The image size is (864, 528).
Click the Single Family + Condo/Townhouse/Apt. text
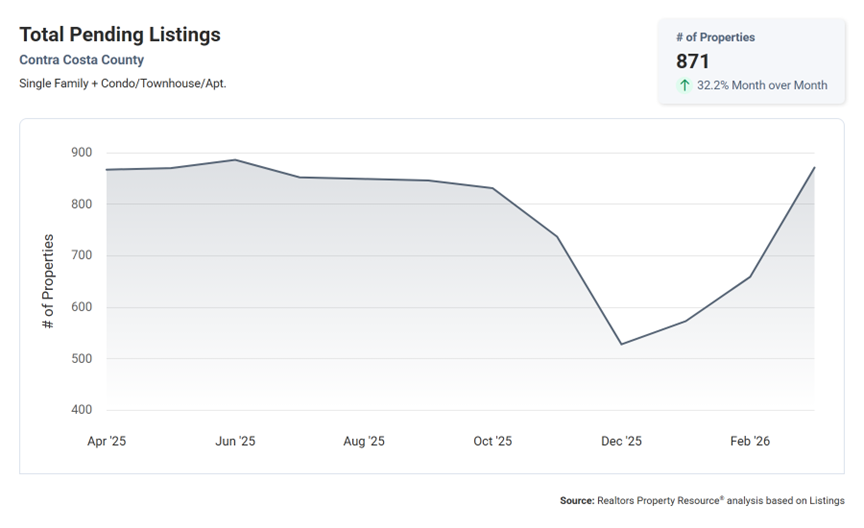123,83
